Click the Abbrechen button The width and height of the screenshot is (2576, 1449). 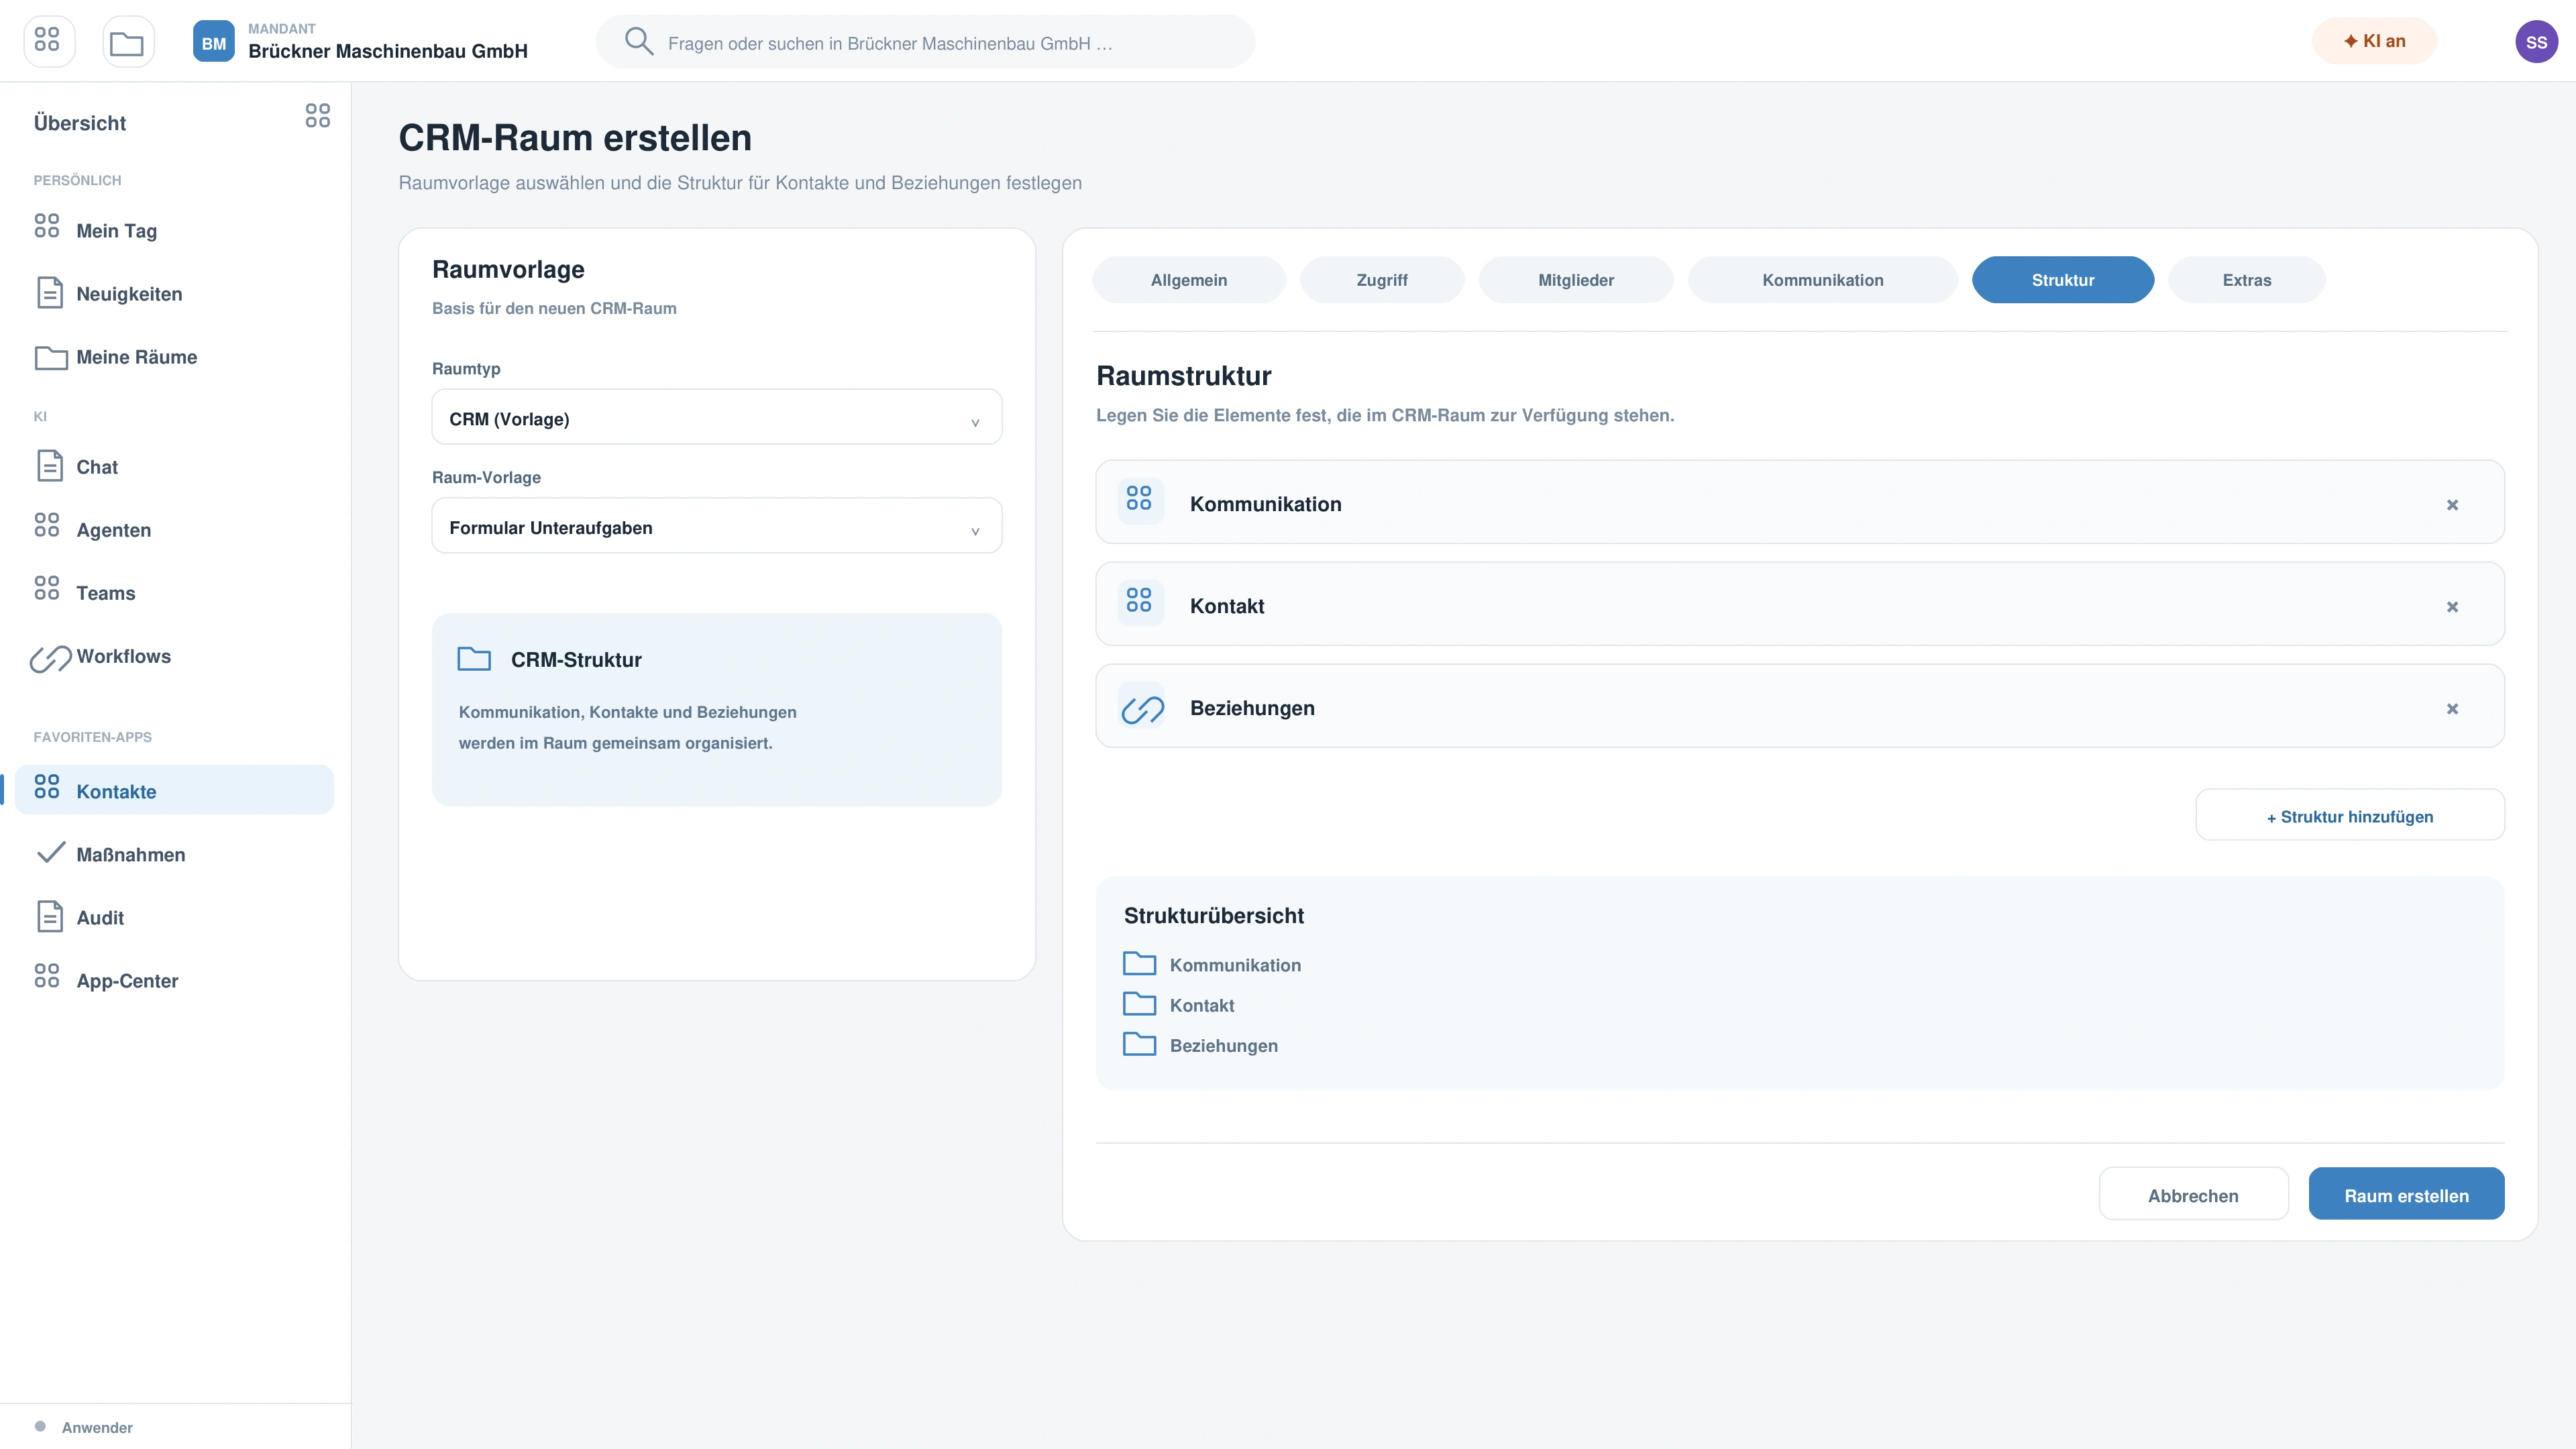pos(2193,1194)
